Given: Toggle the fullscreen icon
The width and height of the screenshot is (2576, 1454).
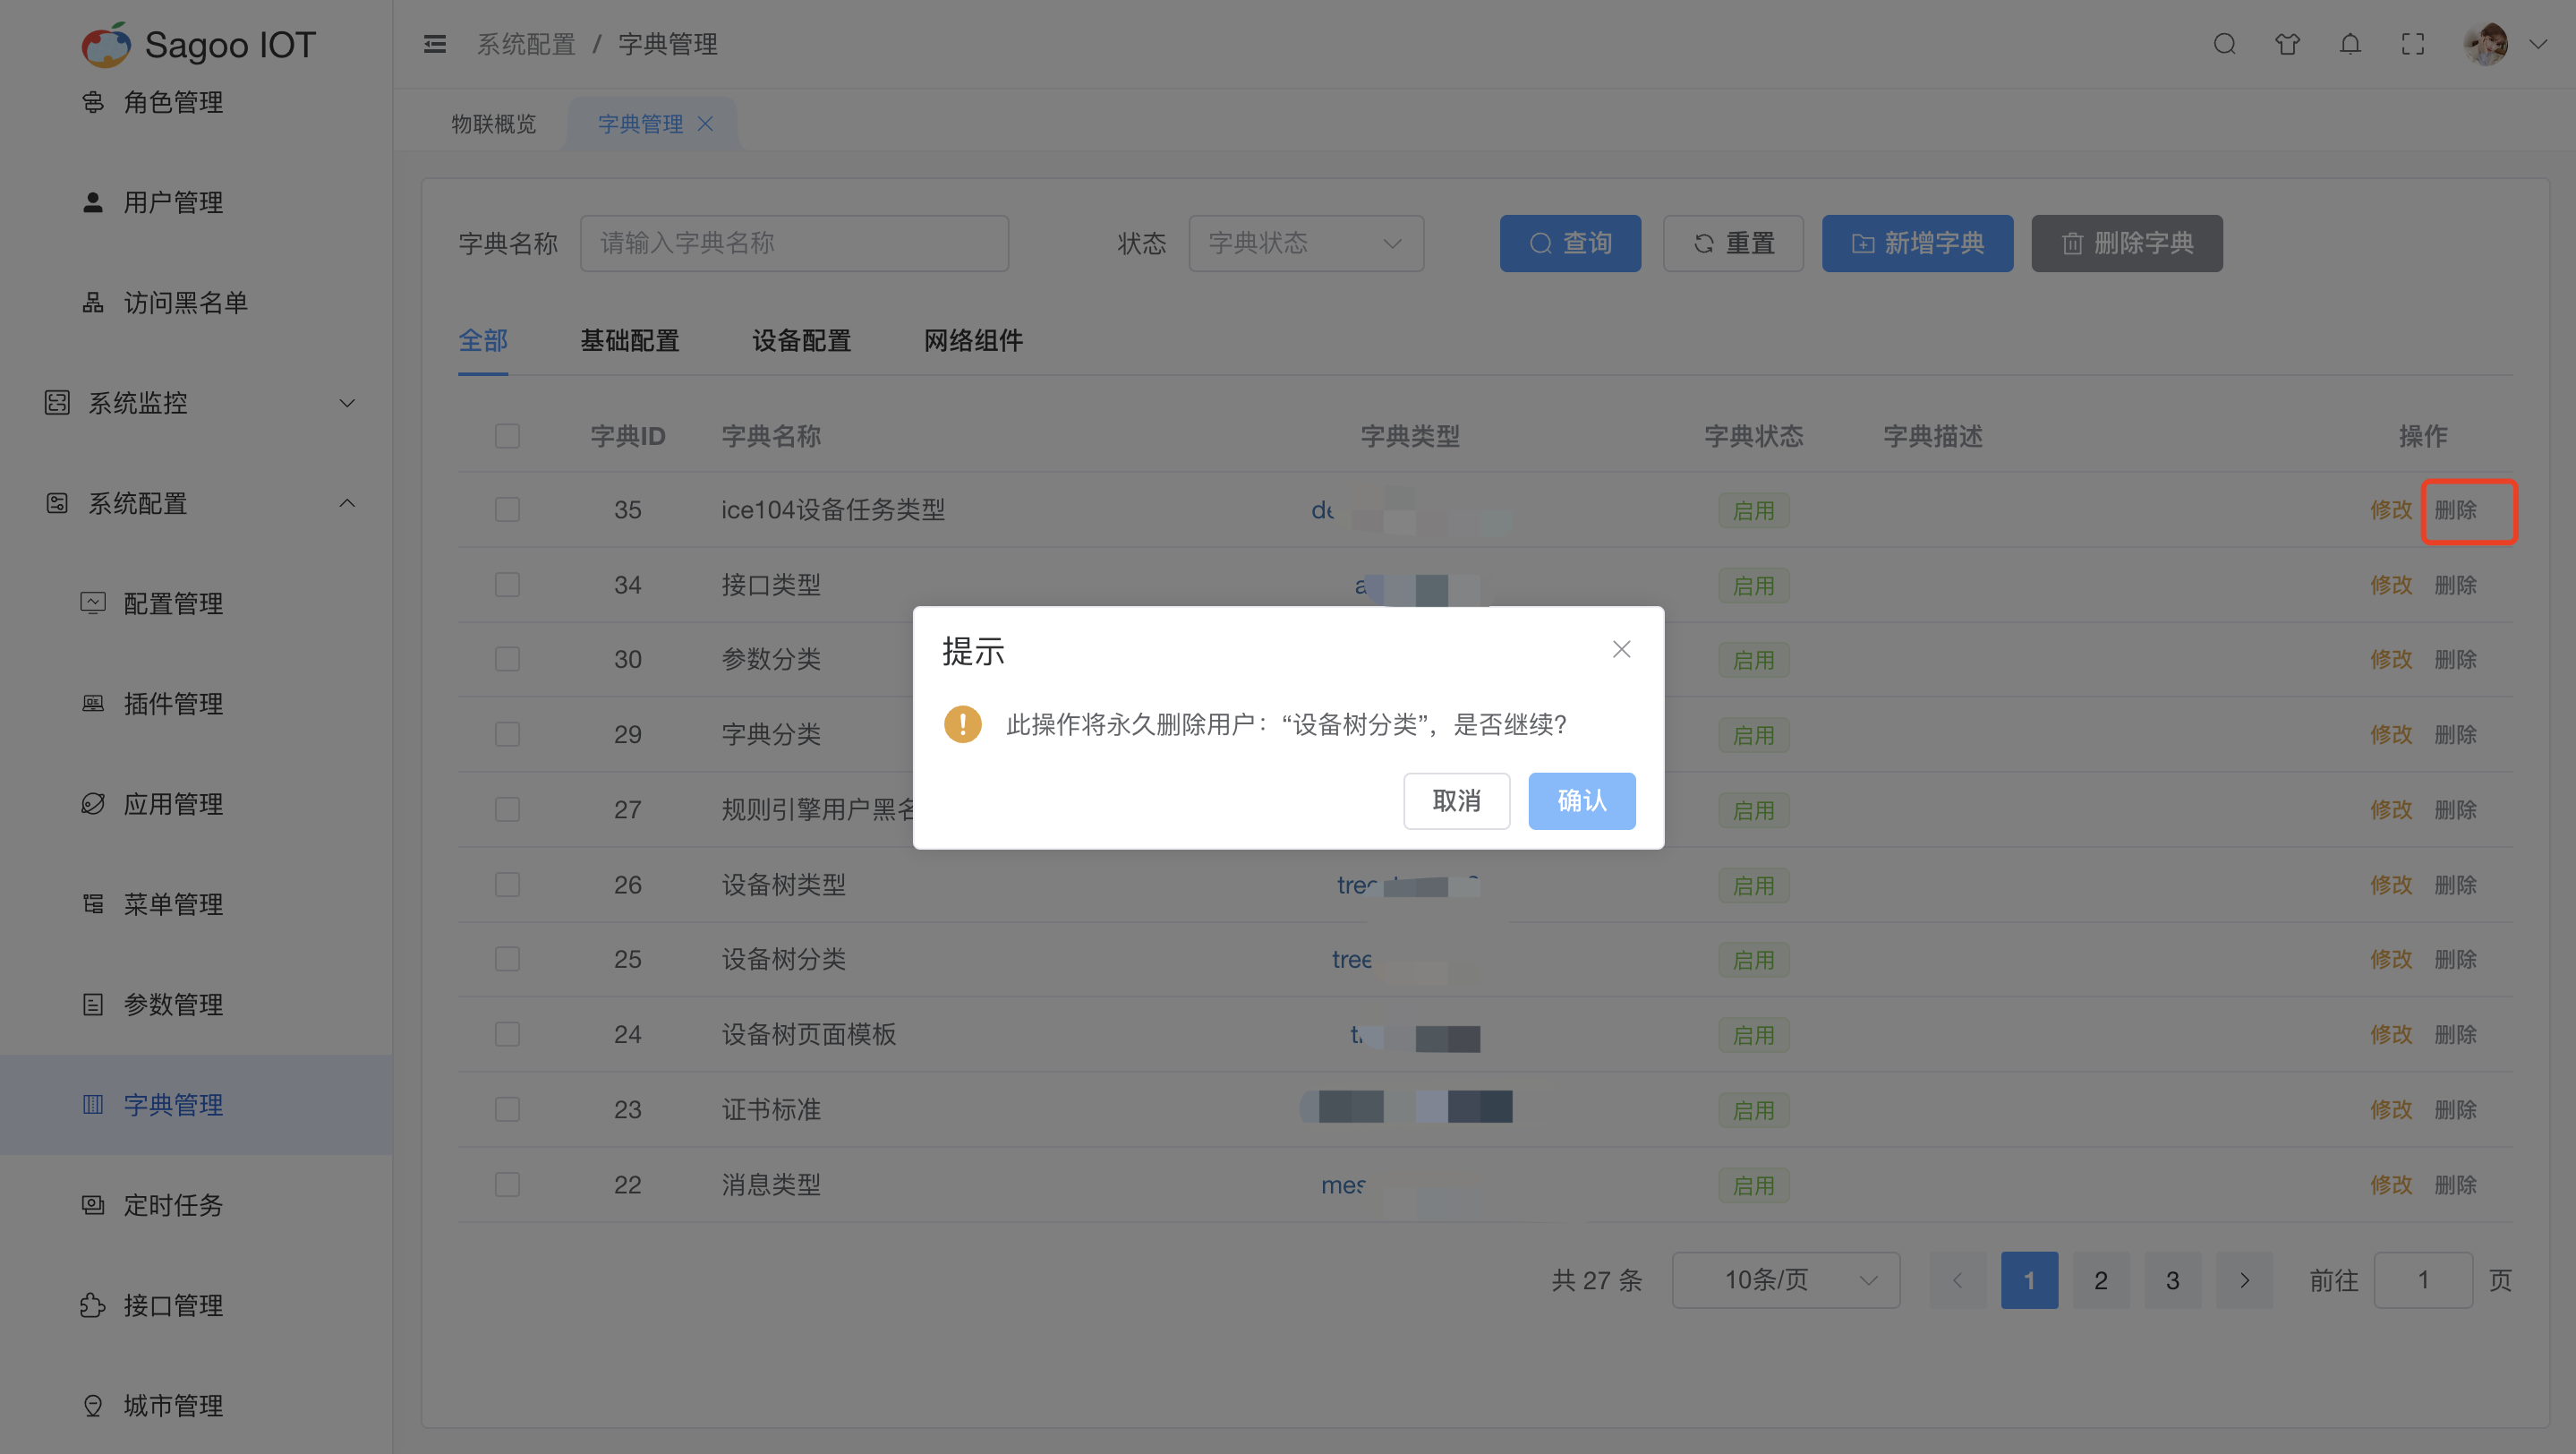Looking at the screenshot, I should click(2413, 44).
